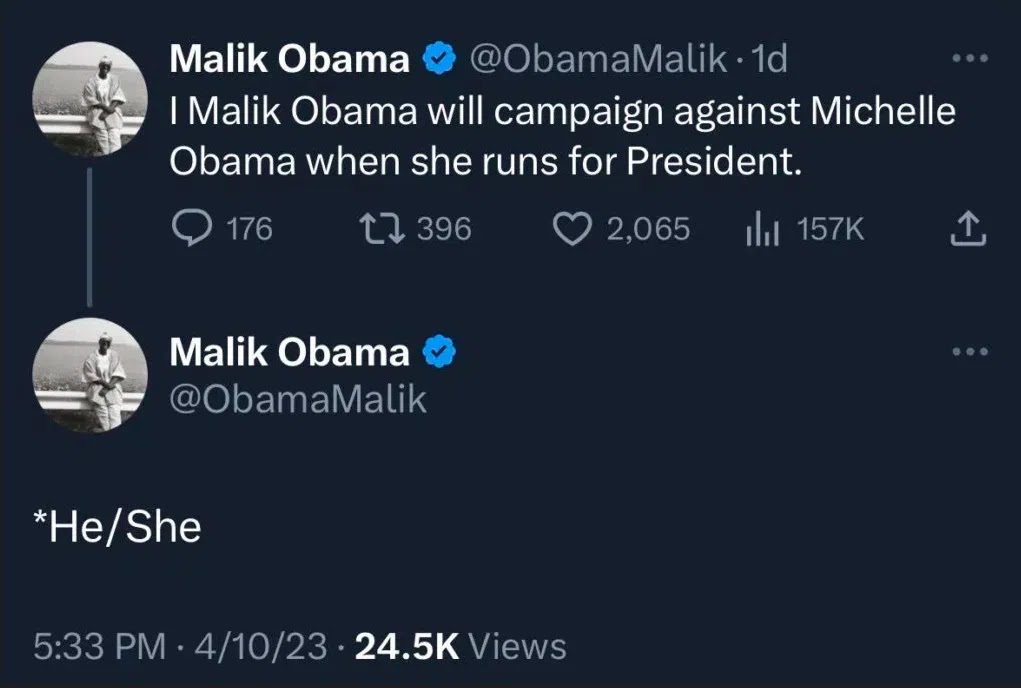Image resolution: width=1021 pixels, height=688 pixels.
Task: Open the profile avatar on the top tweet
Action: click(x=91, y=98)
